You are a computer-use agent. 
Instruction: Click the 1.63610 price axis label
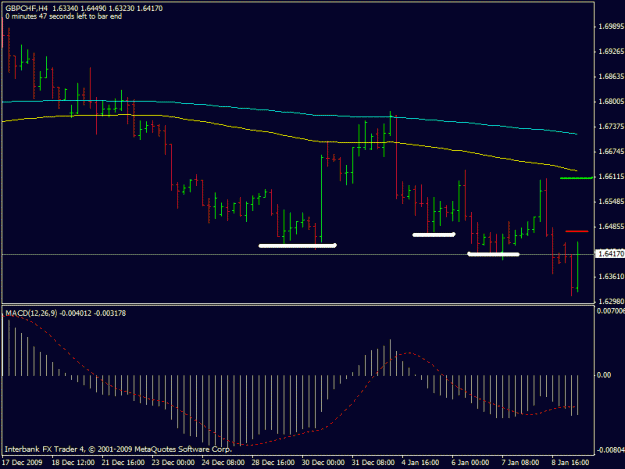pyautogui.click(x=611, y=276)
